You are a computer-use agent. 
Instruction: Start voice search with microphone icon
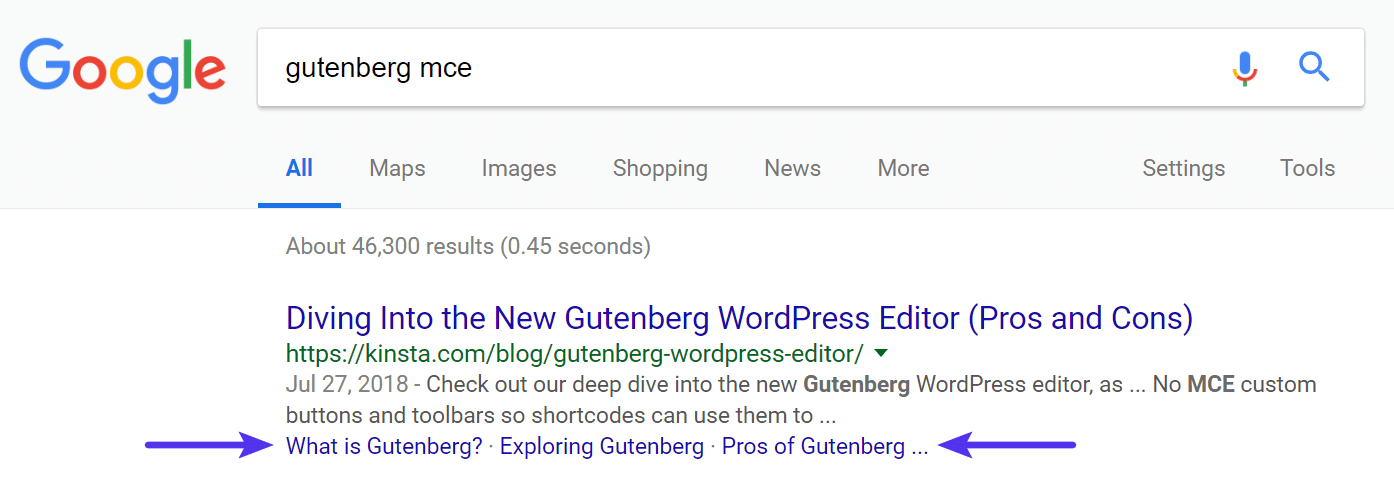1244,68
